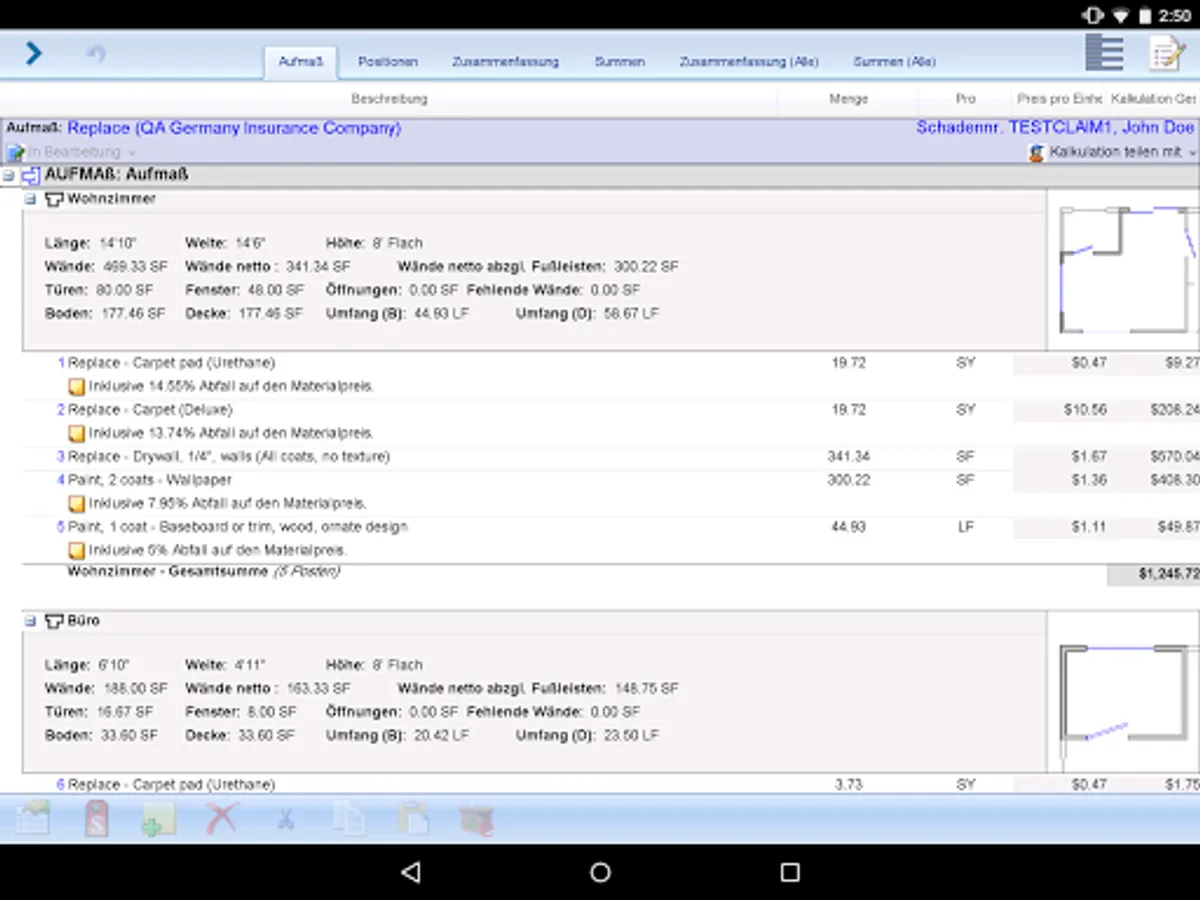Select the 44.93 quantity for Baseboard paint
Screen dimensions: 1200x900
(848, 527)
